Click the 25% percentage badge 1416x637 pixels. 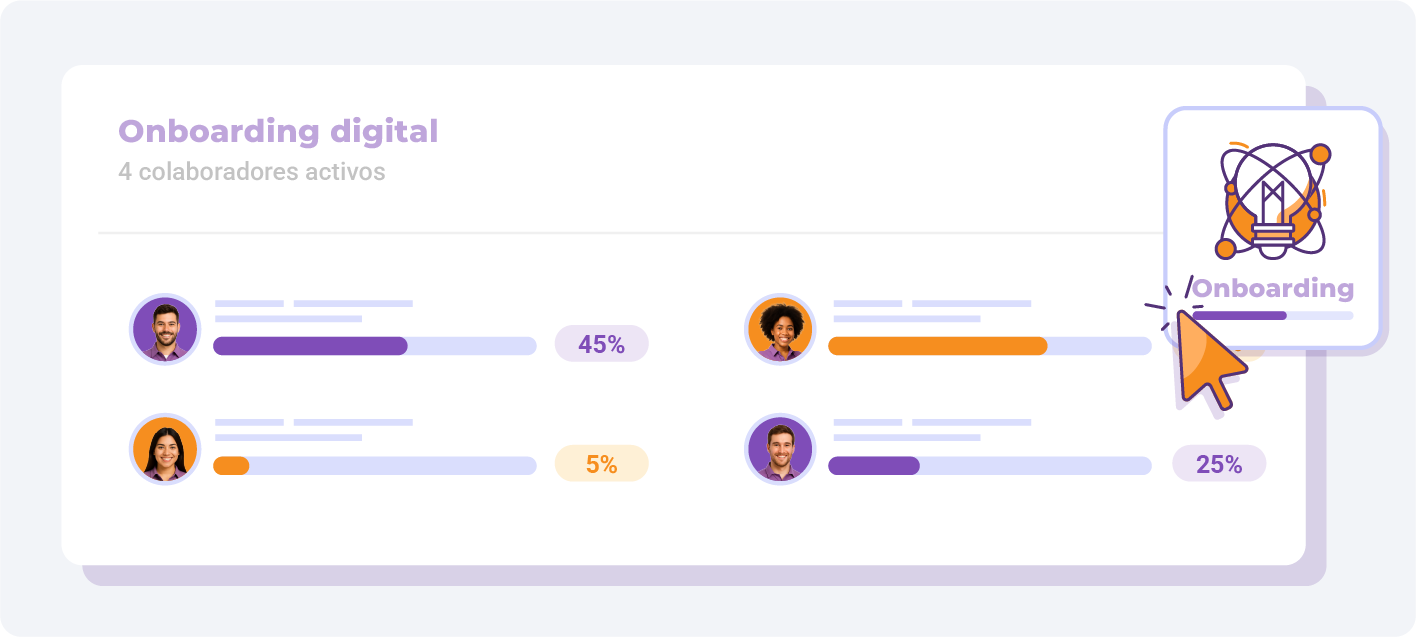point(1219,464)
